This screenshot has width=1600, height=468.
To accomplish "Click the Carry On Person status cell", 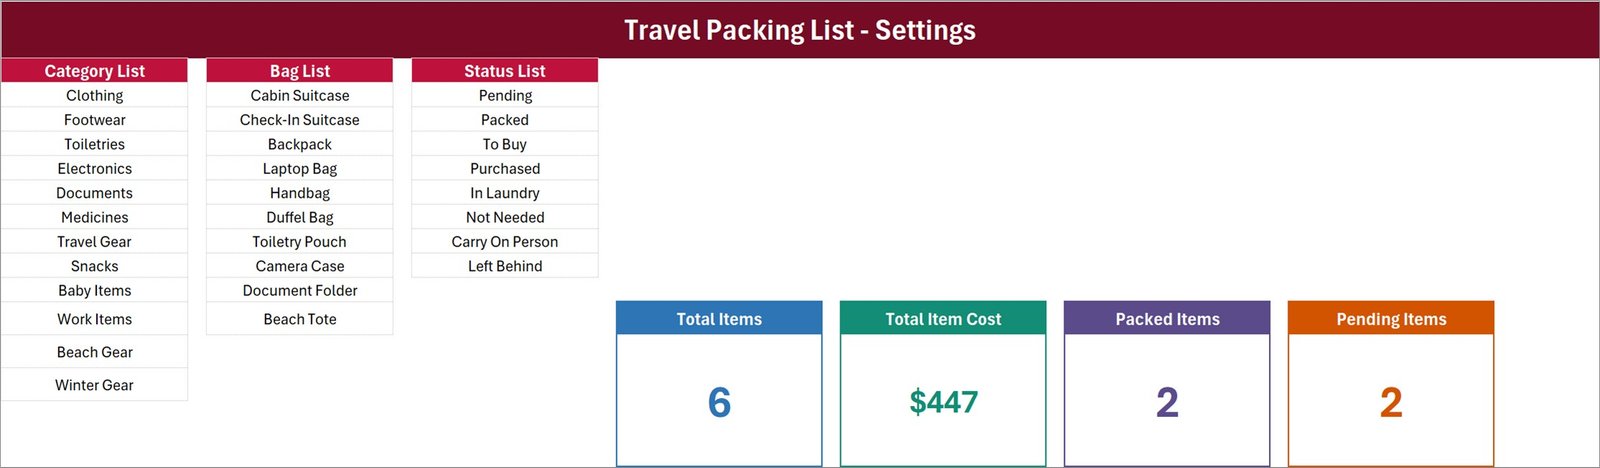I will (x=505, y=242).
